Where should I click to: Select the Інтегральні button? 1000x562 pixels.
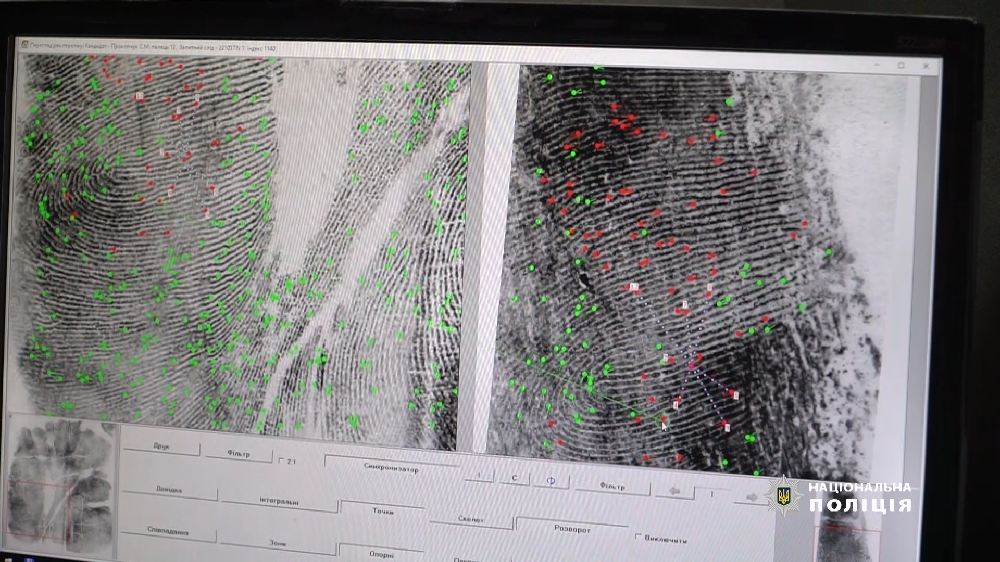click(x=279, y=501)
